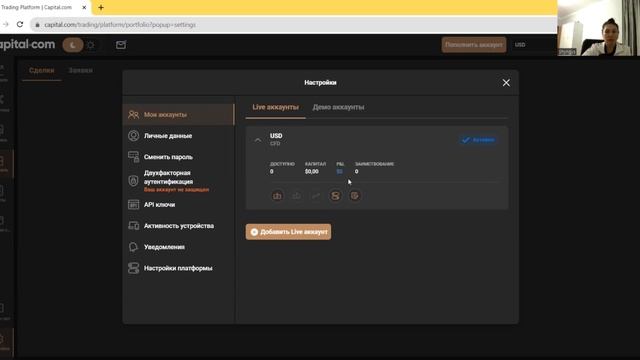The height and width of the screenshot is (360, 640).
Task: Switch to light theme sun icon
Action: tap(91, 45)
